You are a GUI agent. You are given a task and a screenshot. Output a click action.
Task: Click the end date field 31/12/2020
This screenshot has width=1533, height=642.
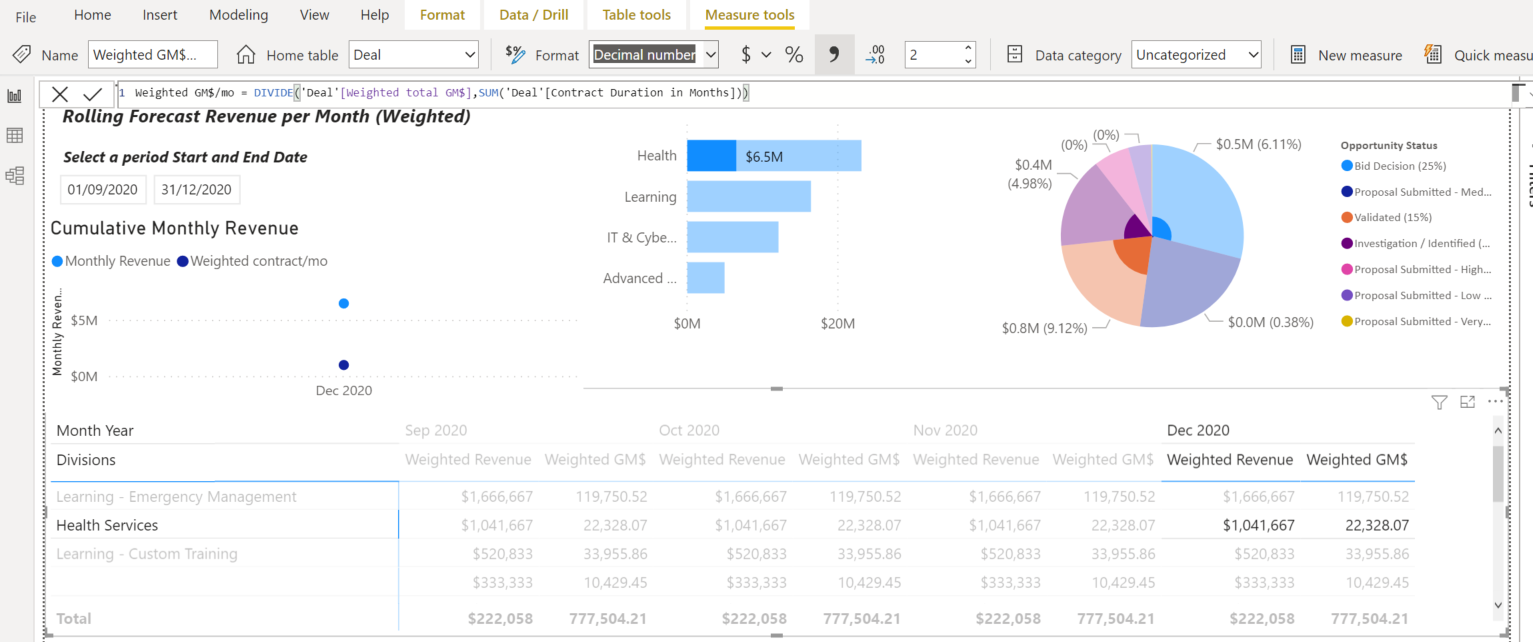point(196,190)
